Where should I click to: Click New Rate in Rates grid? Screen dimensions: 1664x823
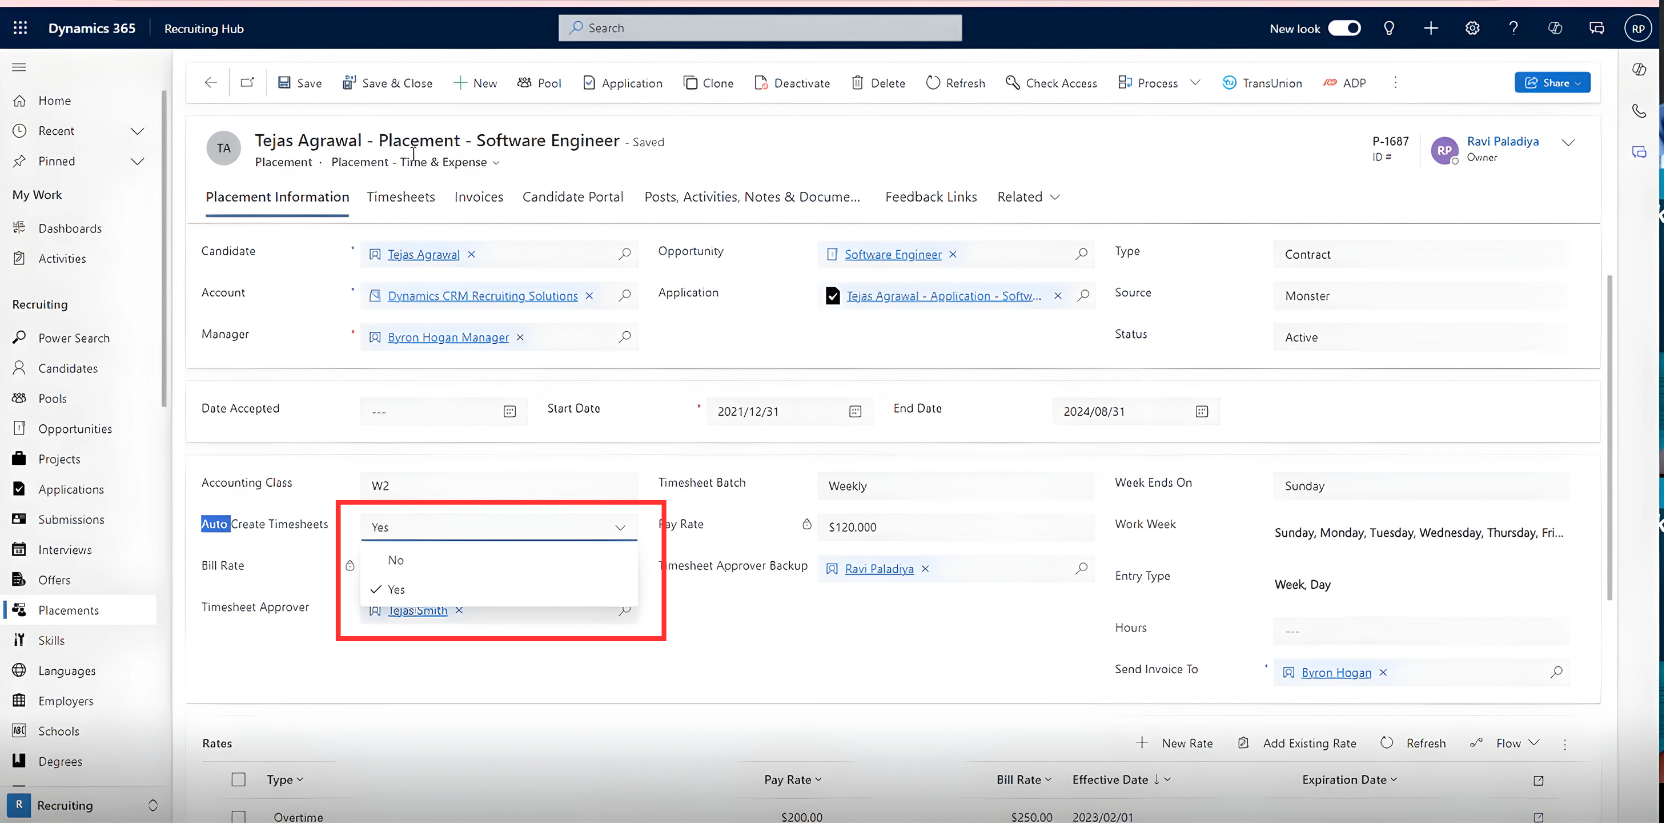[1175, 743]
